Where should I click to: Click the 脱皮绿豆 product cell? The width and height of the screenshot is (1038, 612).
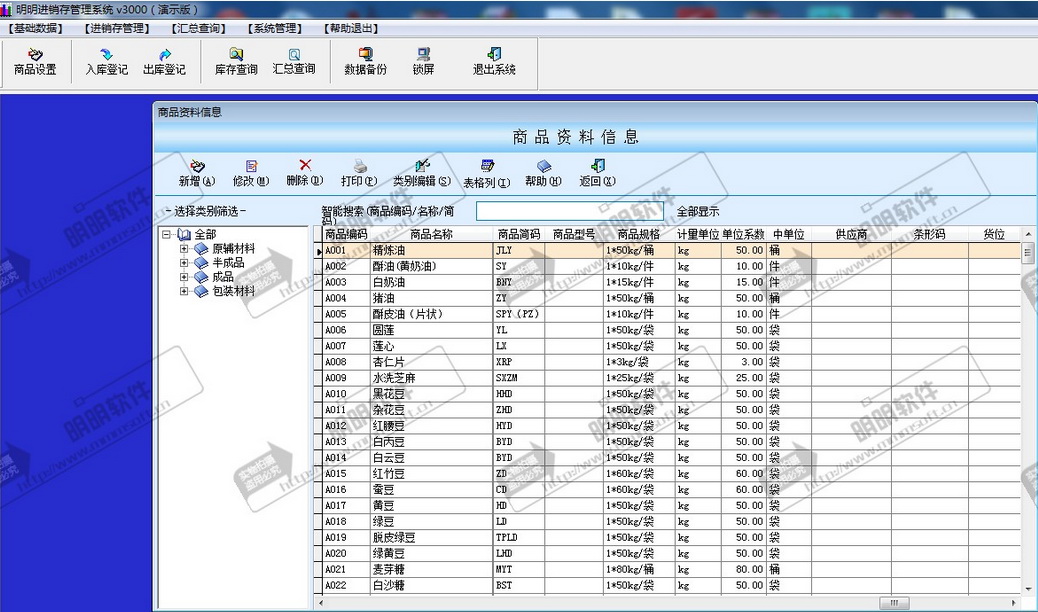[x=432, y=537]
